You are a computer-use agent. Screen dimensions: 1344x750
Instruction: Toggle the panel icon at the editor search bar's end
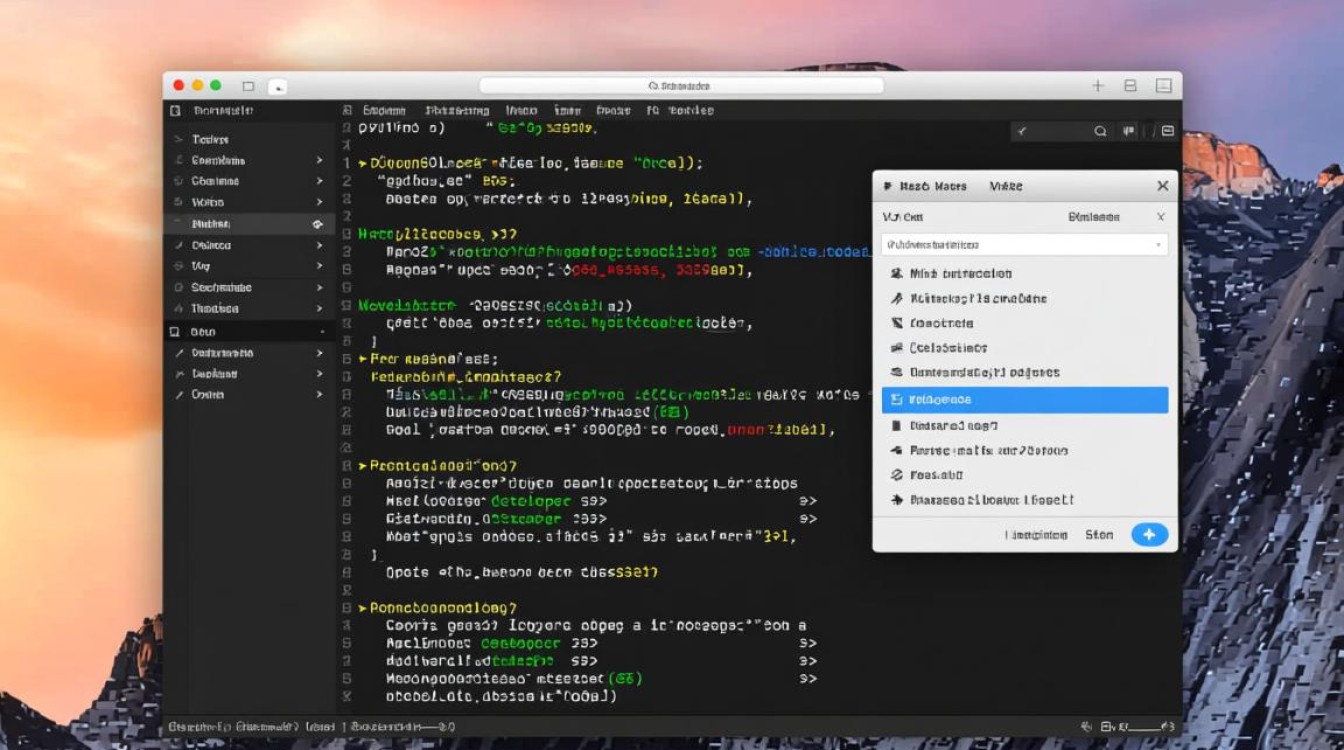1167,131
